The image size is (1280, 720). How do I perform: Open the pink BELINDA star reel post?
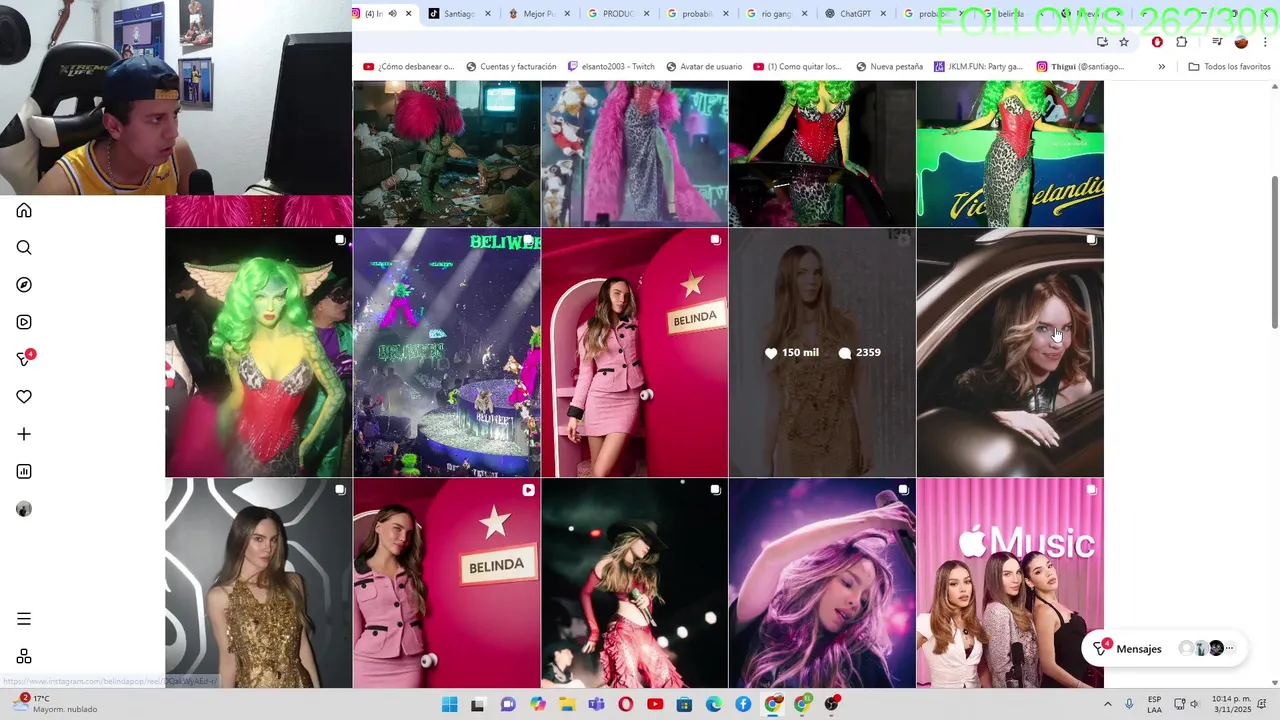(447, 583)
